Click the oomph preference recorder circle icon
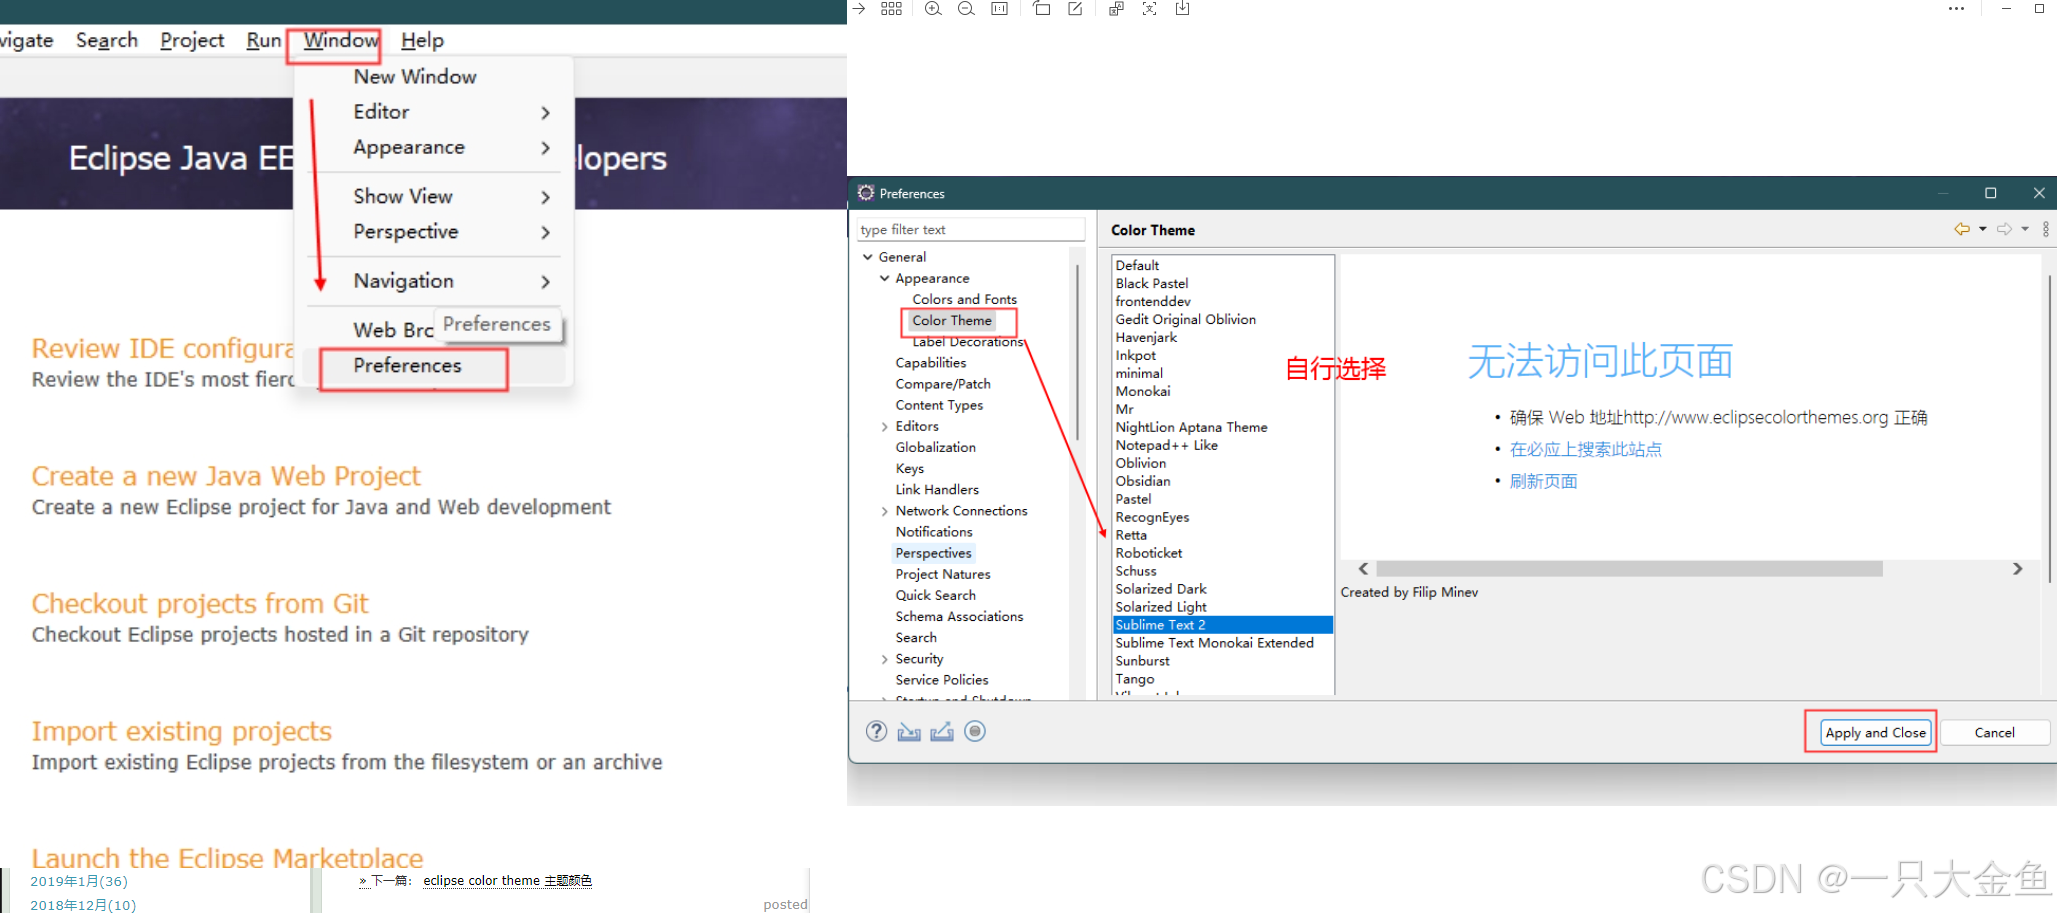This screenshot has height=913, width=2057. [x=975, y=731]
